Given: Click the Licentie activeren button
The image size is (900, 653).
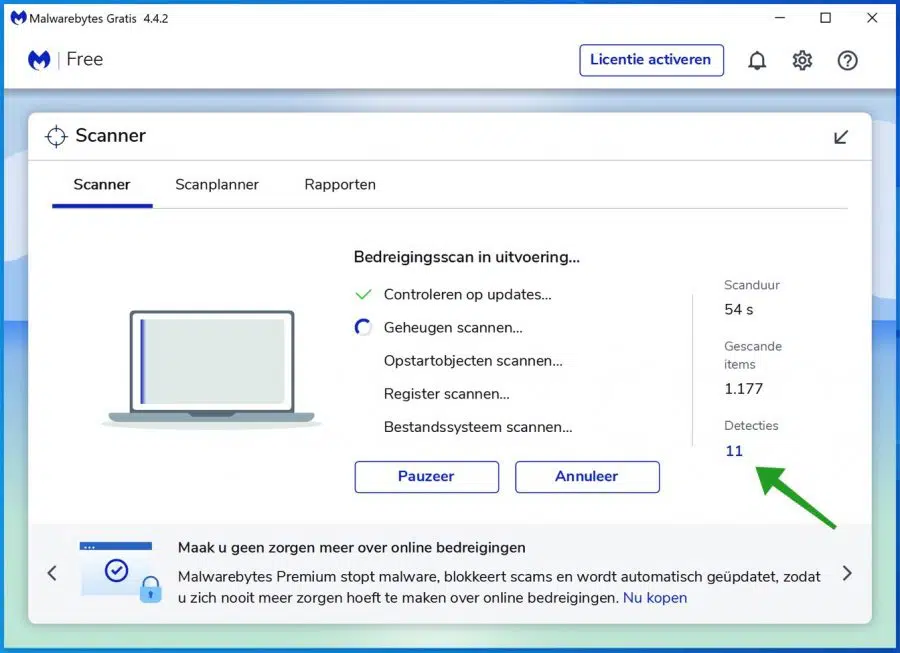Looking at the screenshot, I should click(x=651, y=60).
